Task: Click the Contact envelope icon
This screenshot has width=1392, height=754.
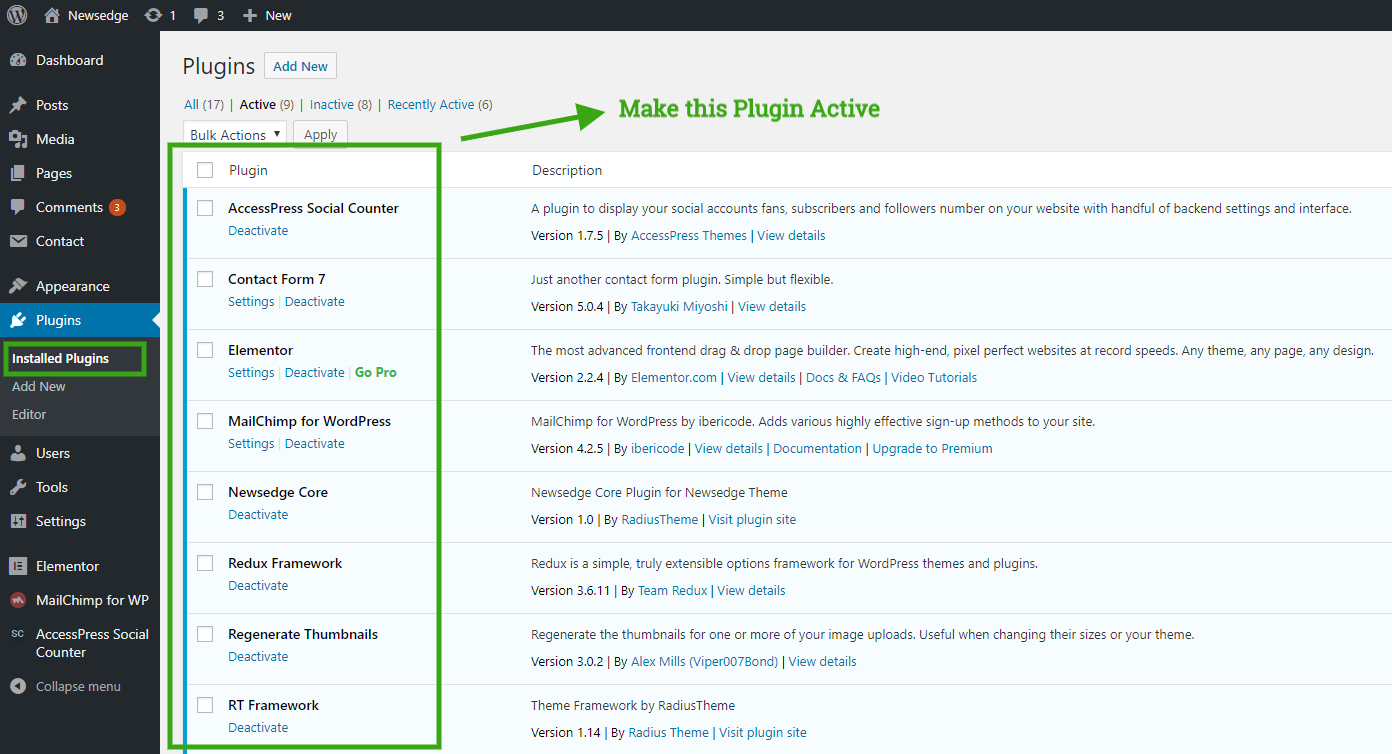Action: 18,241
